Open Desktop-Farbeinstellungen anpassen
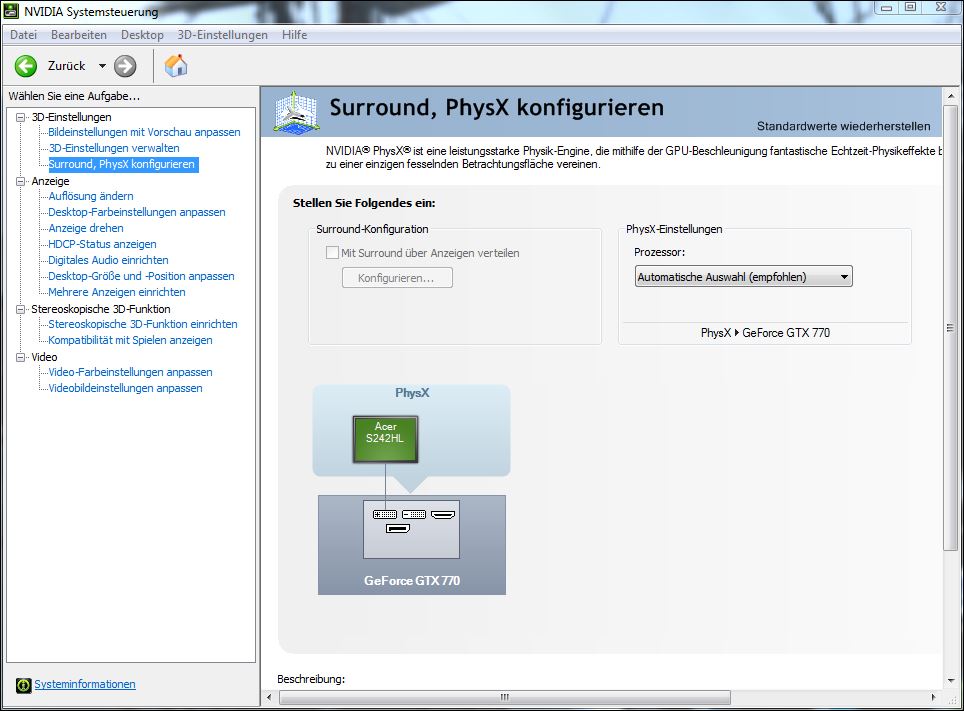 [x=137, y=212]
